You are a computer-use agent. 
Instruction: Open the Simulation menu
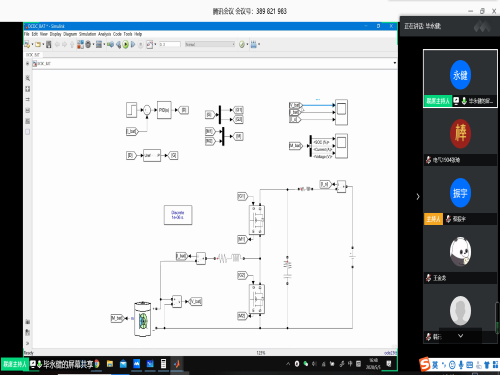pos(87,34)
